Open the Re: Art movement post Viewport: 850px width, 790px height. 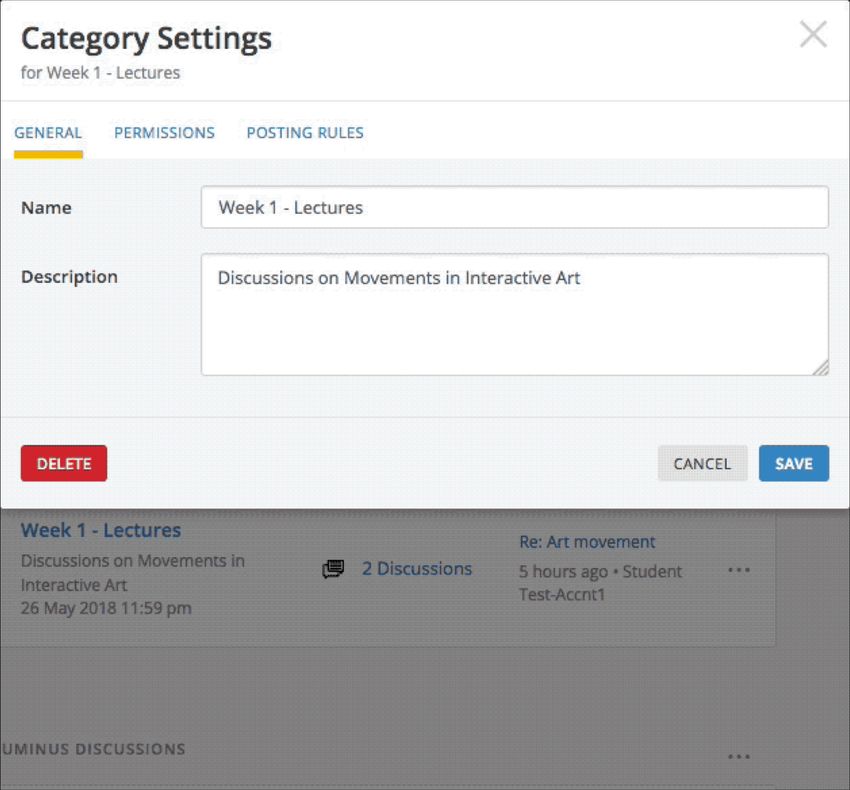click(x=587, y=542)
